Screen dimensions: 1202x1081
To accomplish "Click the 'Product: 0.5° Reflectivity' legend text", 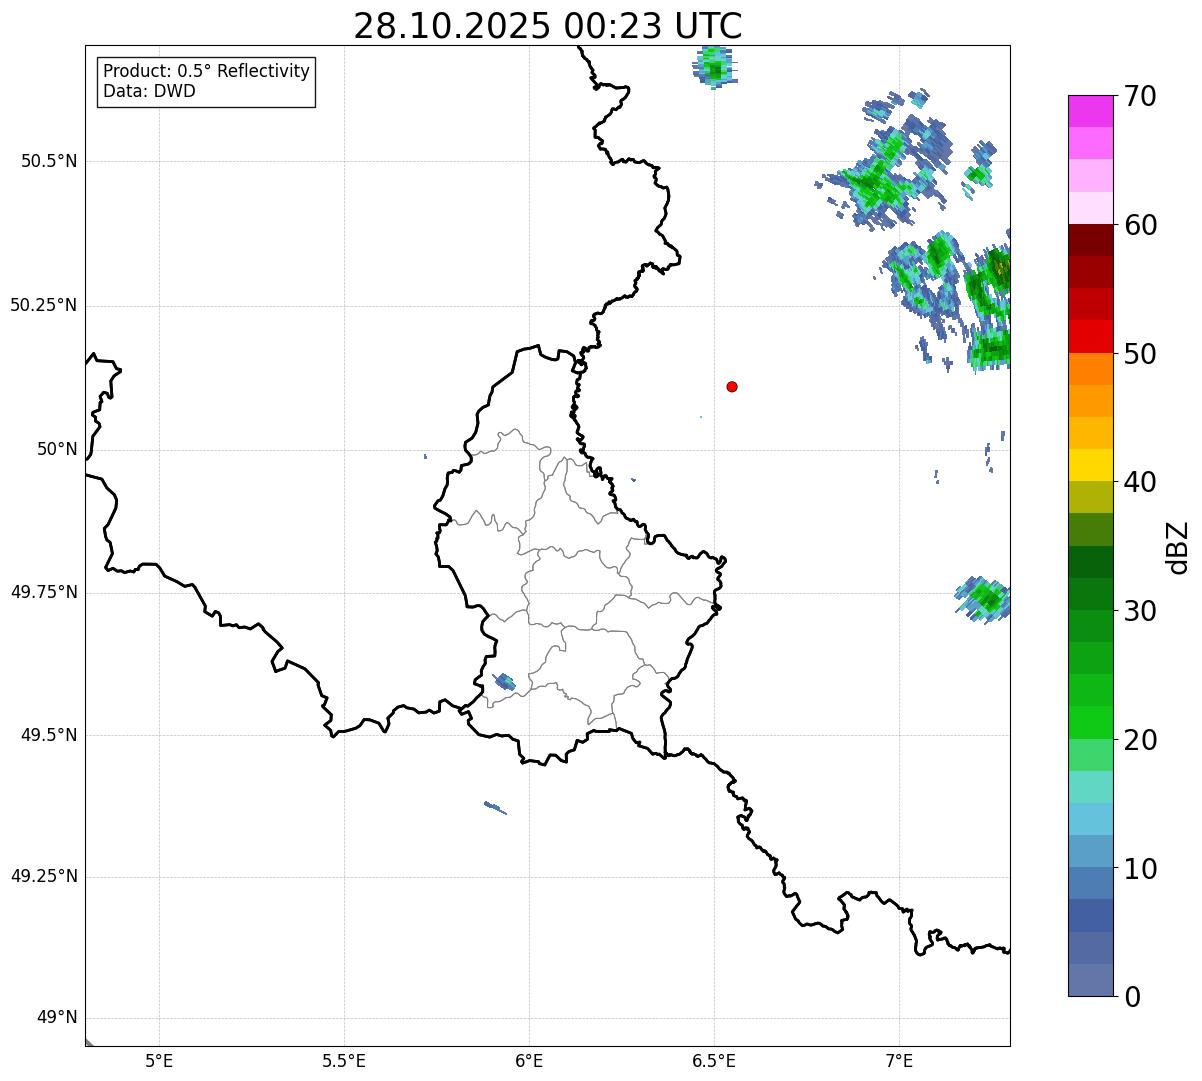I will (206, 71).
